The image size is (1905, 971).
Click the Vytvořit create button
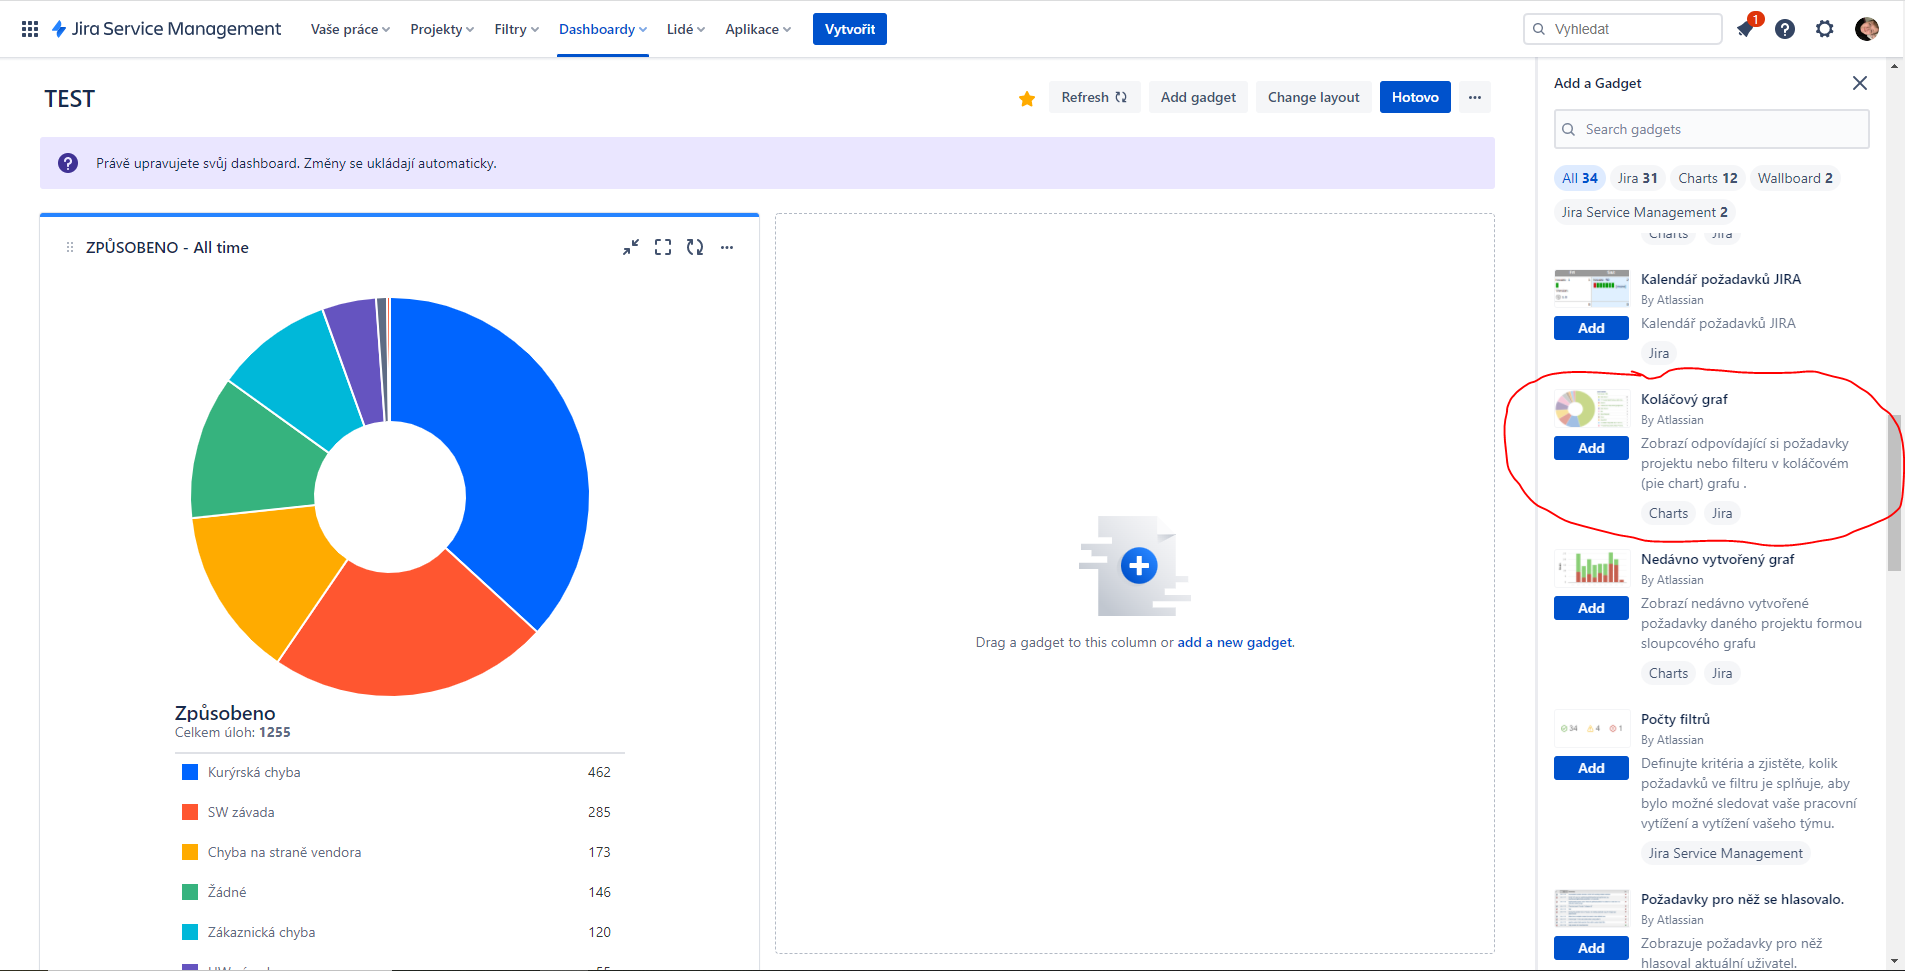point(850,29)
